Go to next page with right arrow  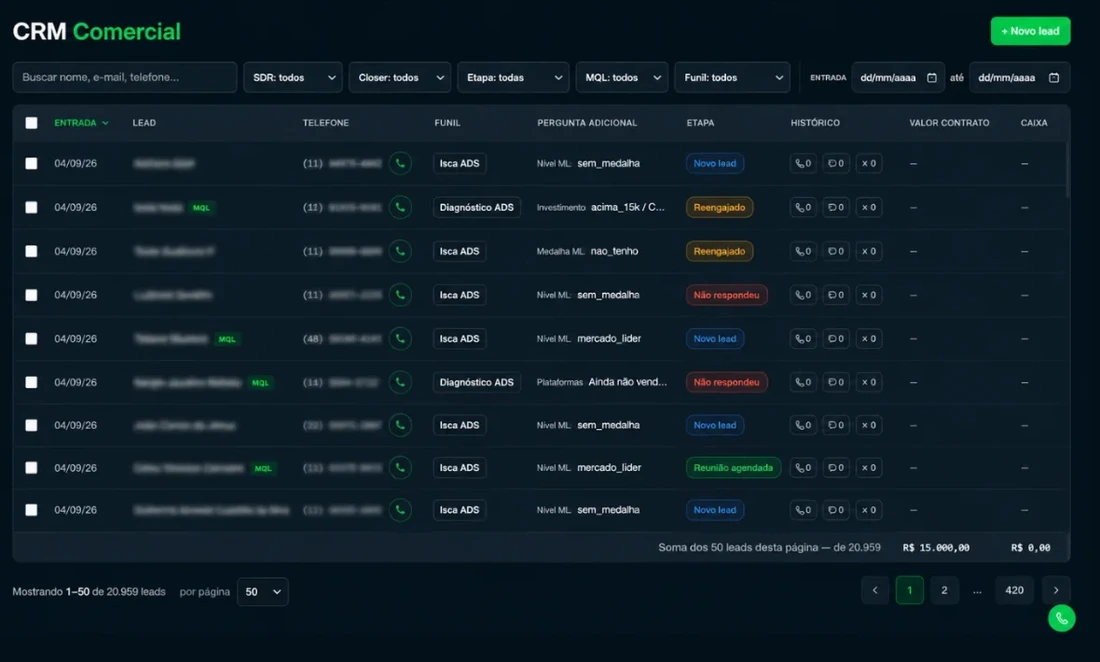point(1056,590)
